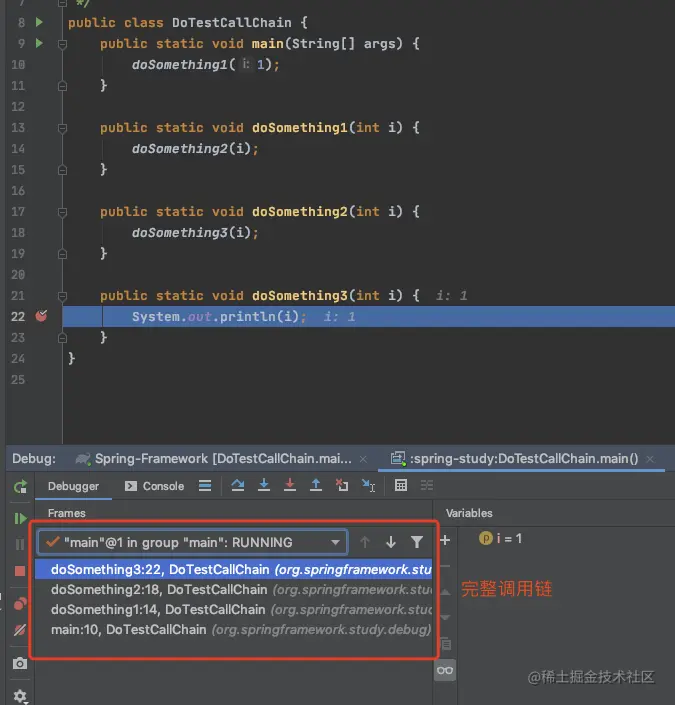Click the class name DoTestCallChain in the editor
Screen dimensions: 675x705
point(232,22)
